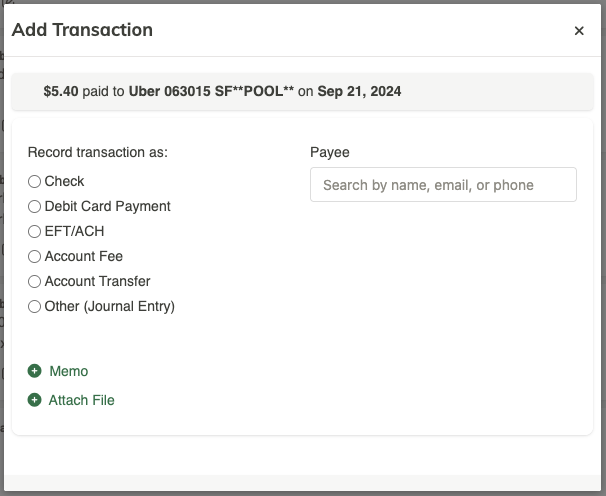Choose the Other (Journal Entry) radio button
The height and width of the screenshot is (496, 606).
coord(34,307)
